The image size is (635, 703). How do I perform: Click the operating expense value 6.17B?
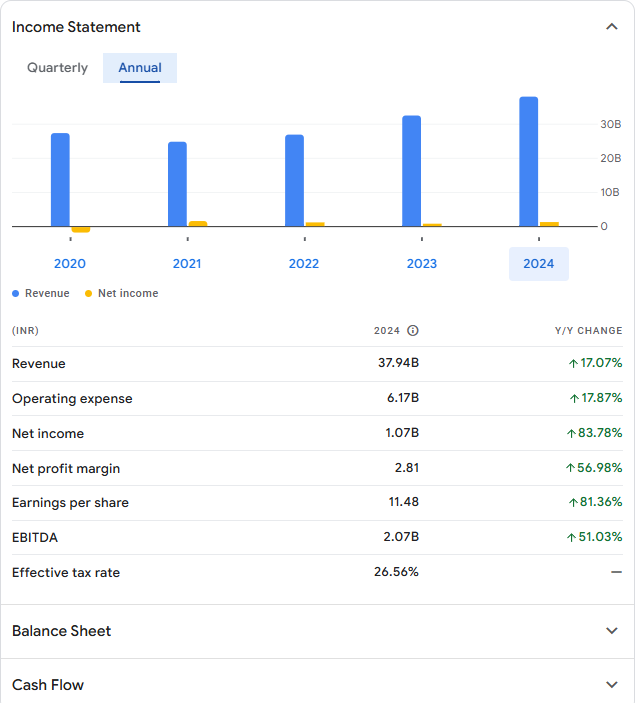403,398
